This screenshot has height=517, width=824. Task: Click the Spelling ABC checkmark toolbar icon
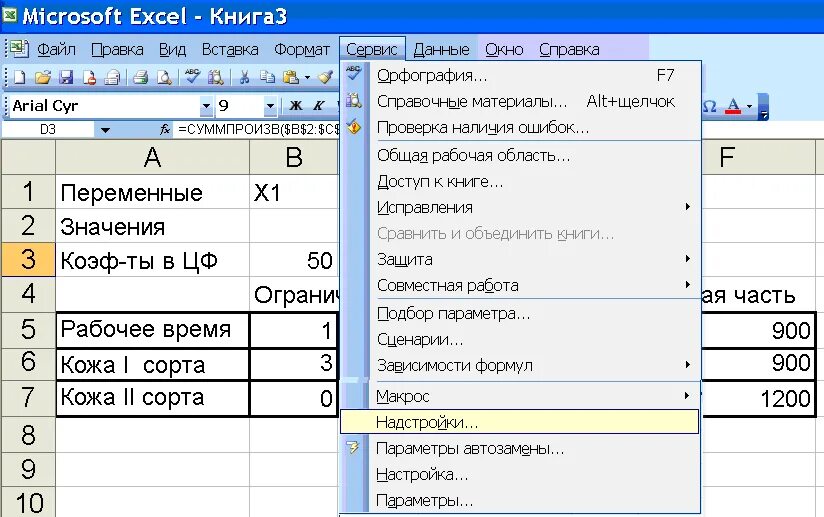pyautogui.click(x=192, y=77)
